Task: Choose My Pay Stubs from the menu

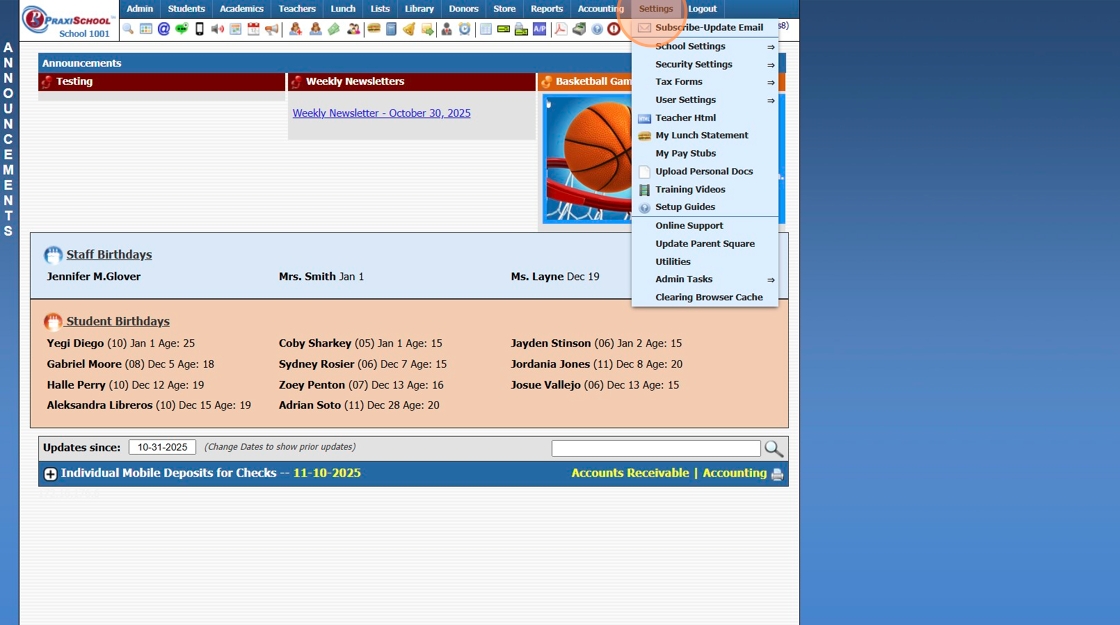Action: click(705, 154)
